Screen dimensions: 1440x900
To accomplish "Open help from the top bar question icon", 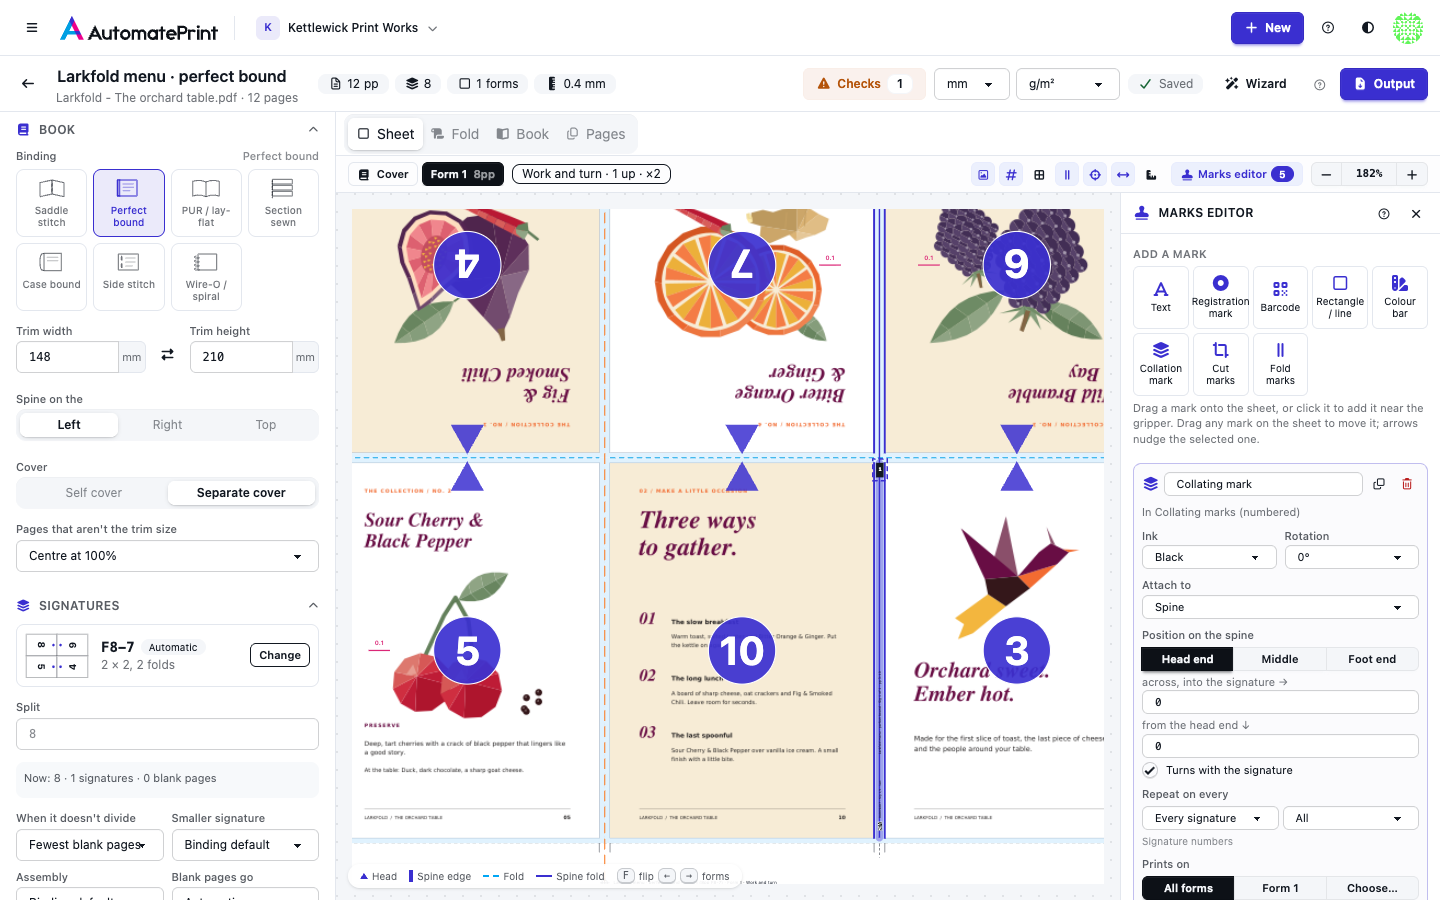I will (x=1328, y=28).
